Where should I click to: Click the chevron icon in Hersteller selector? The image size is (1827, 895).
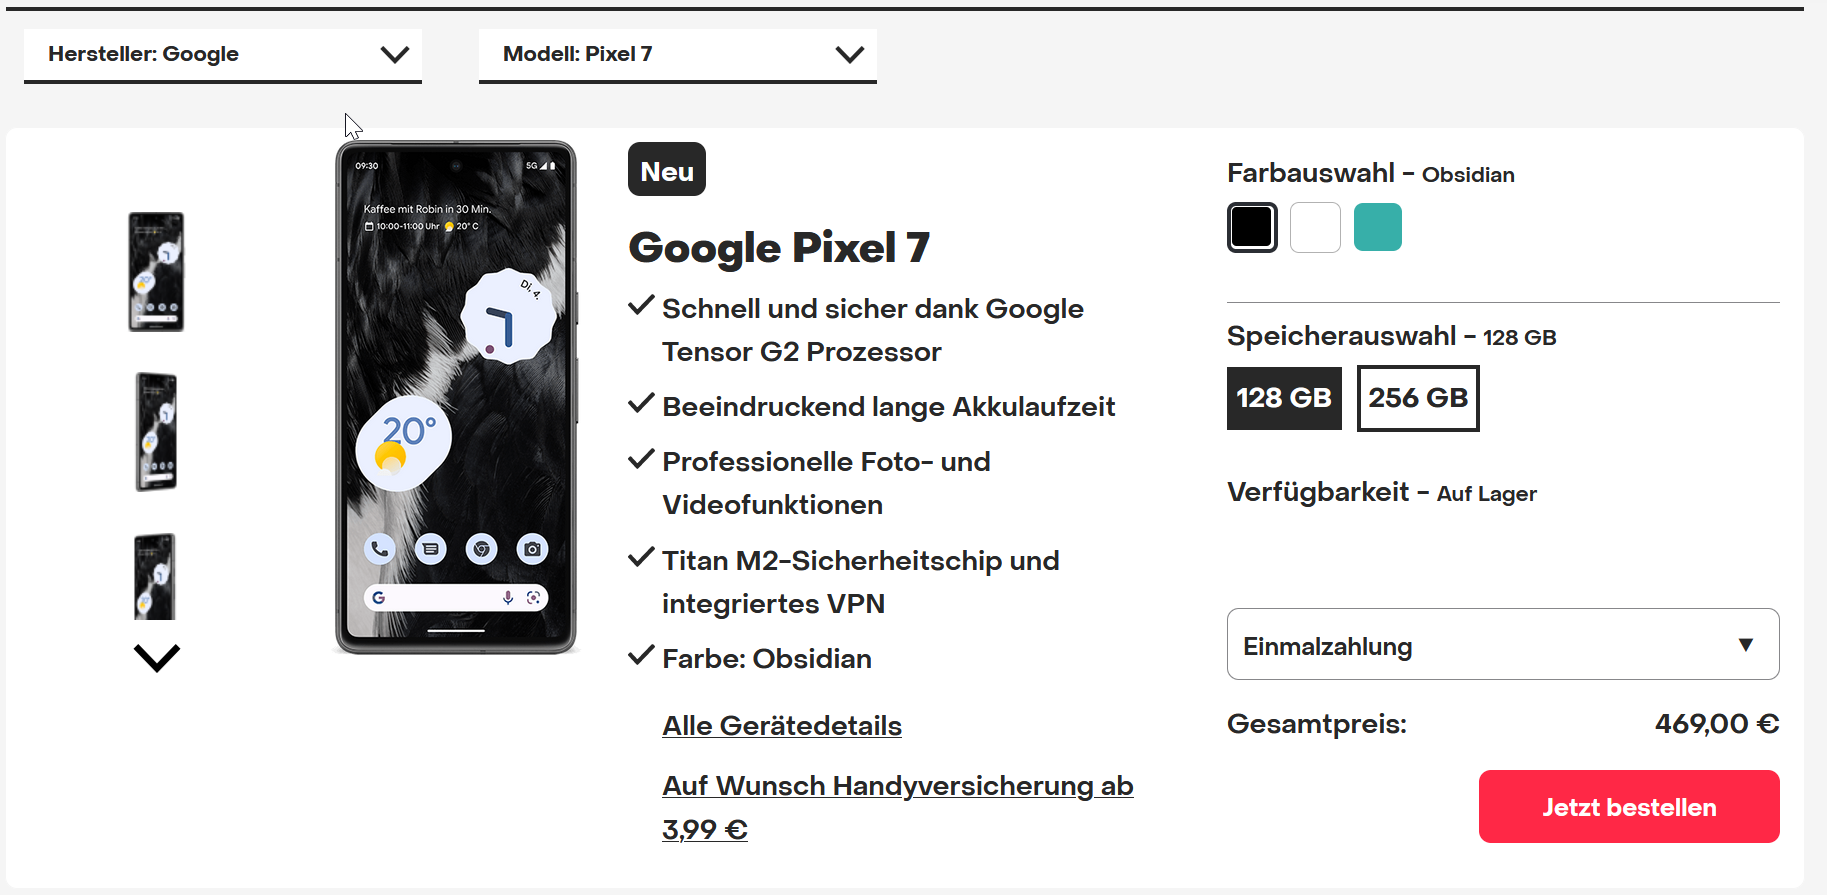[x=395, y=55]
